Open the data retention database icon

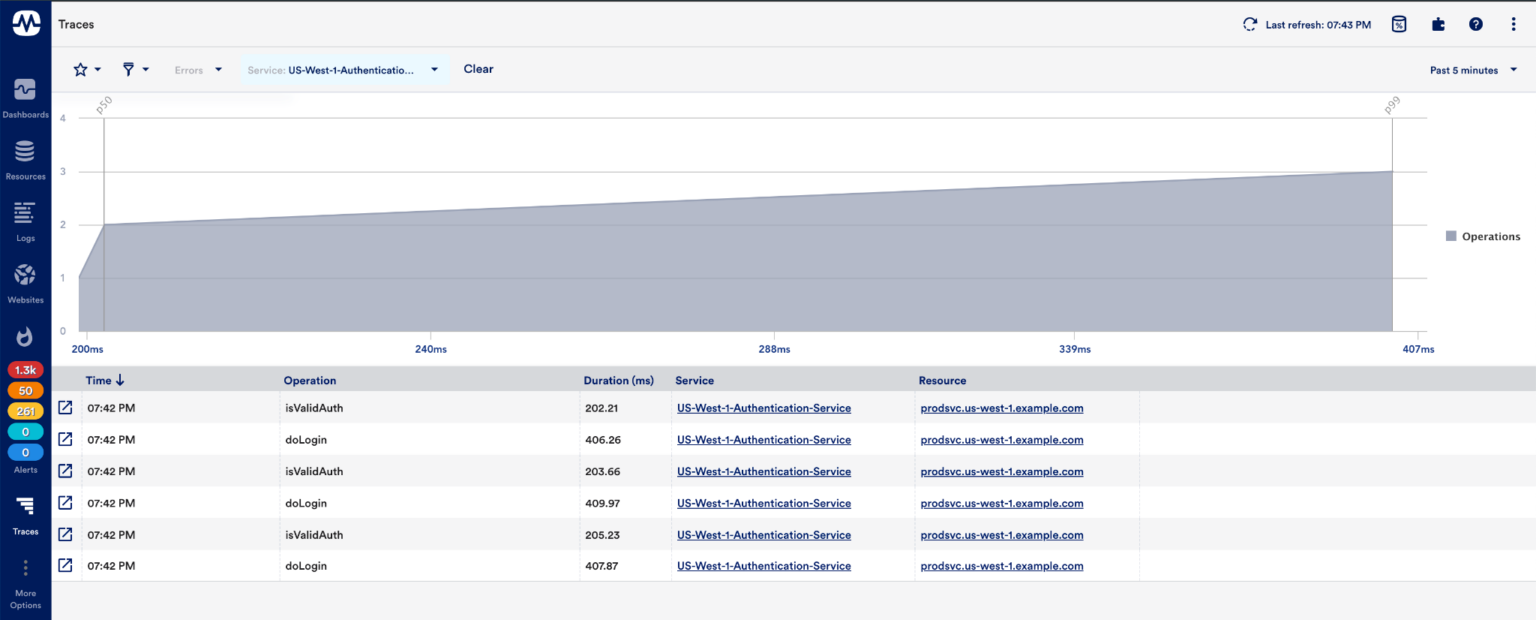1399,23
